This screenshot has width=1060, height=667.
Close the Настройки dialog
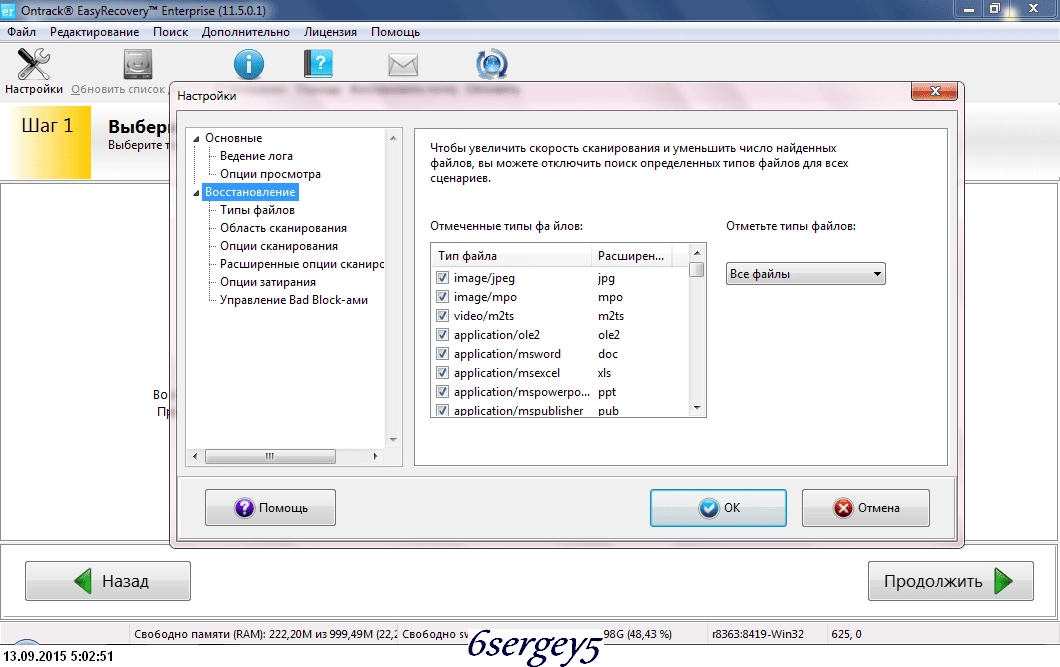coord(934,91)
